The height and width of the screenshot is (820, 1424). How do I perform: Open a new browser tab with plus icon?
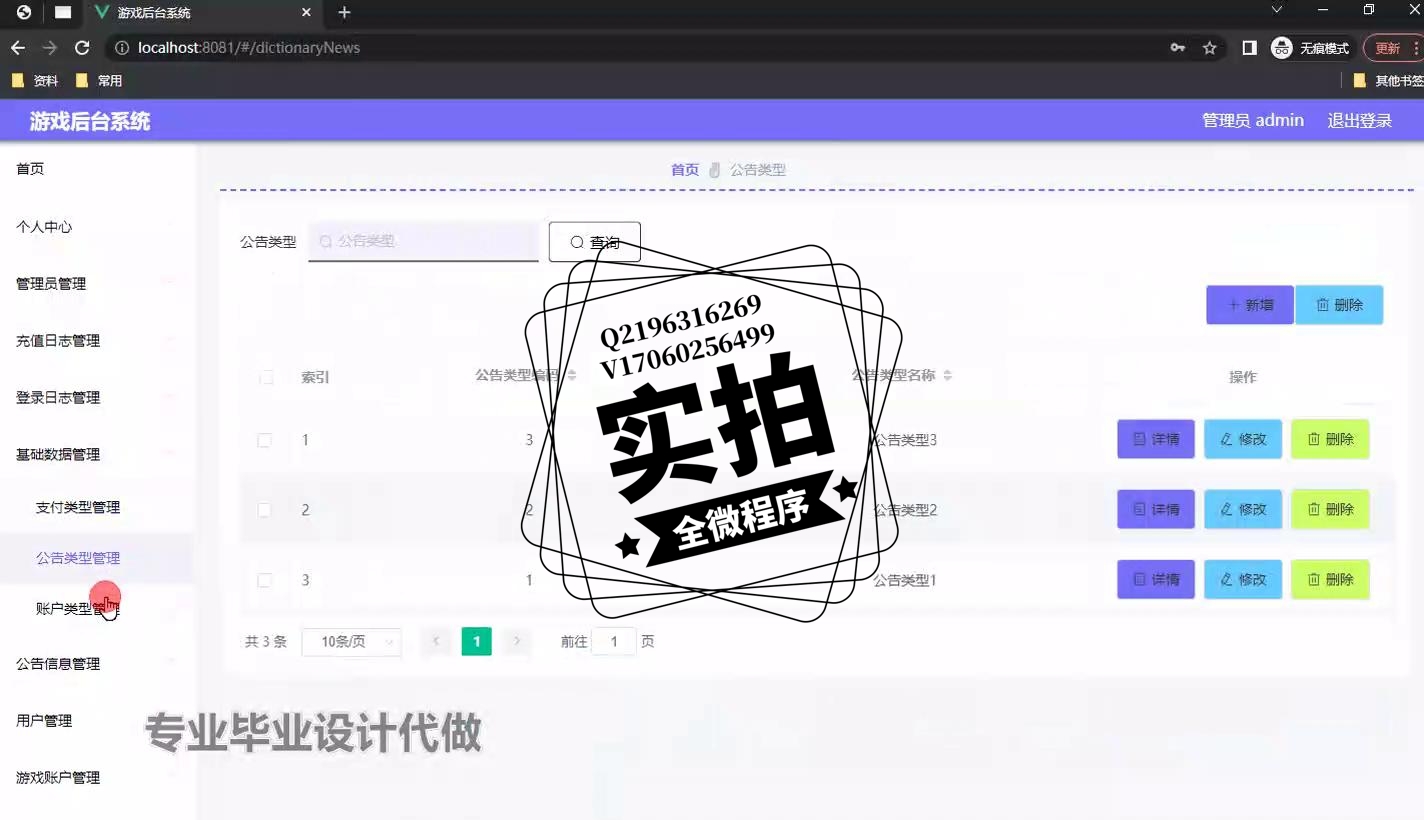pos(344,13)
